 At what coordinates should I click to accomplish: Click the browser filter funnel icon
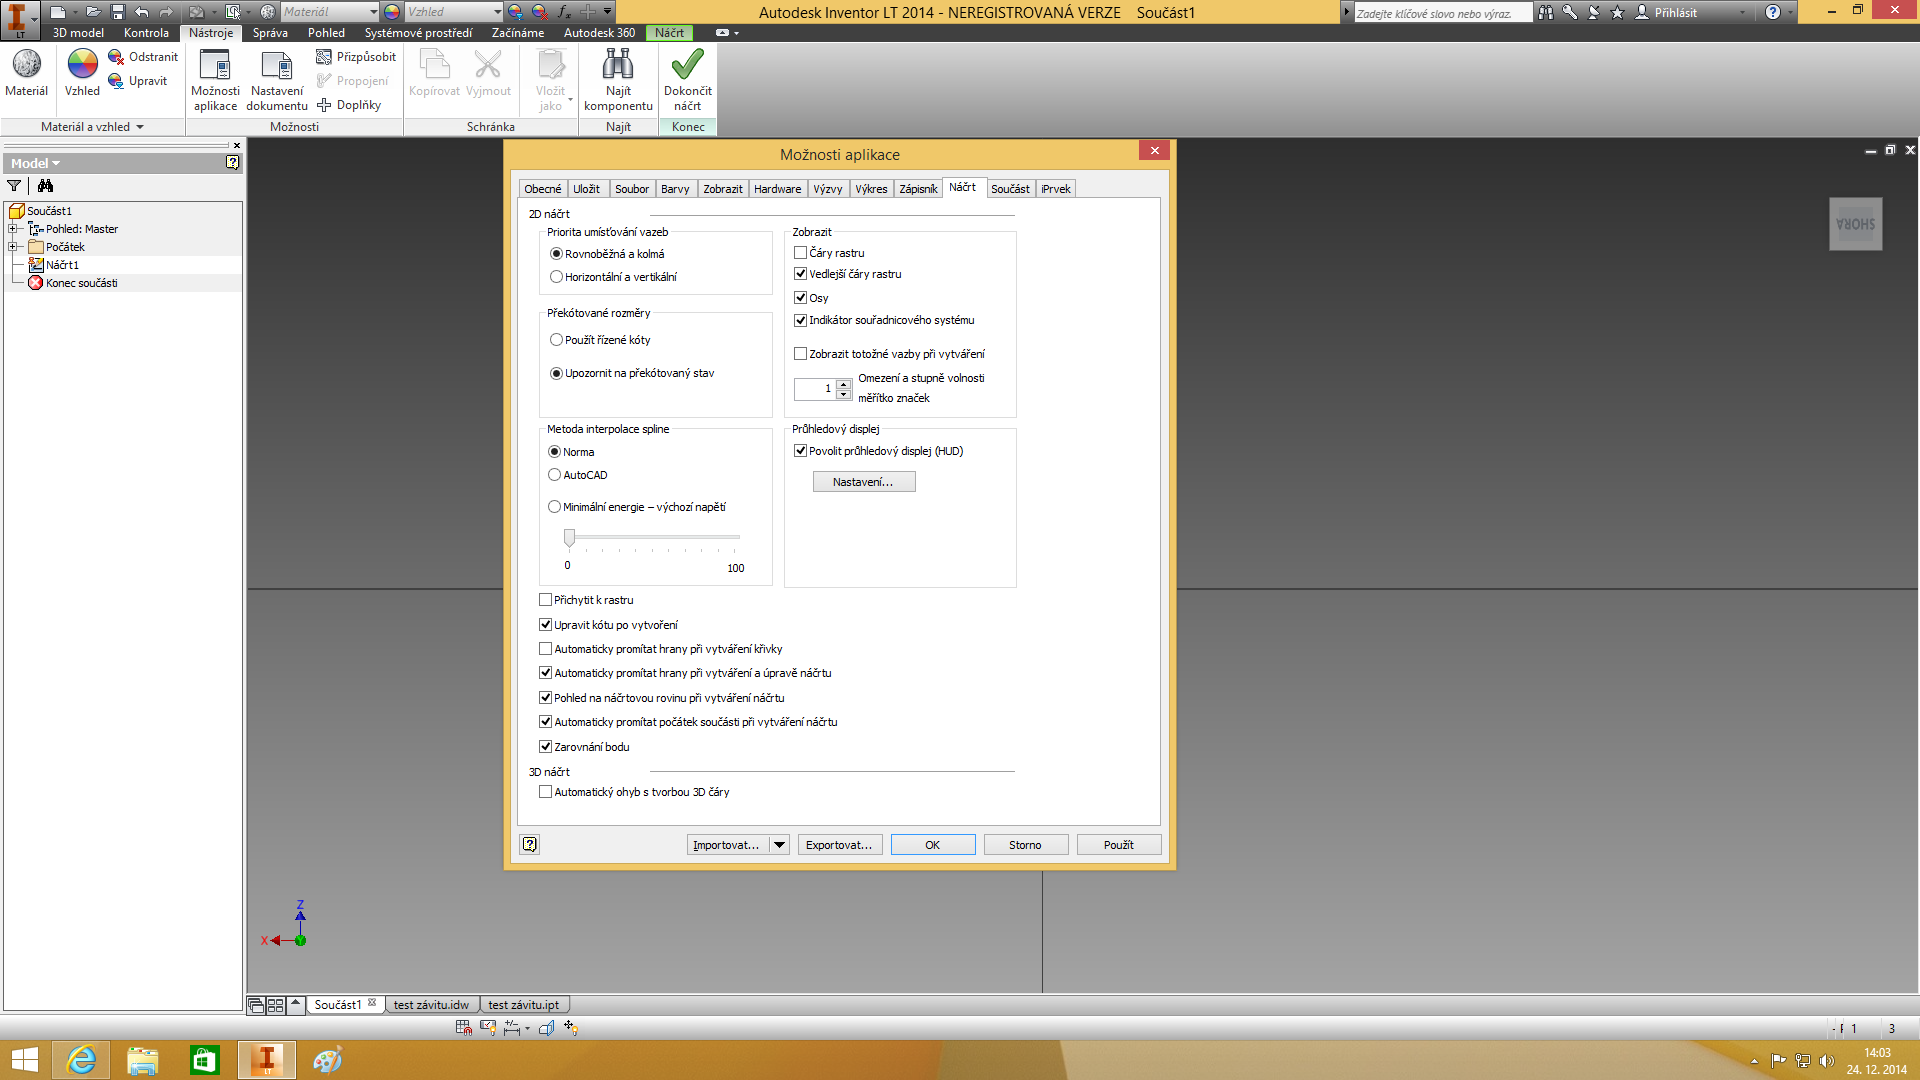pos(14,186)
